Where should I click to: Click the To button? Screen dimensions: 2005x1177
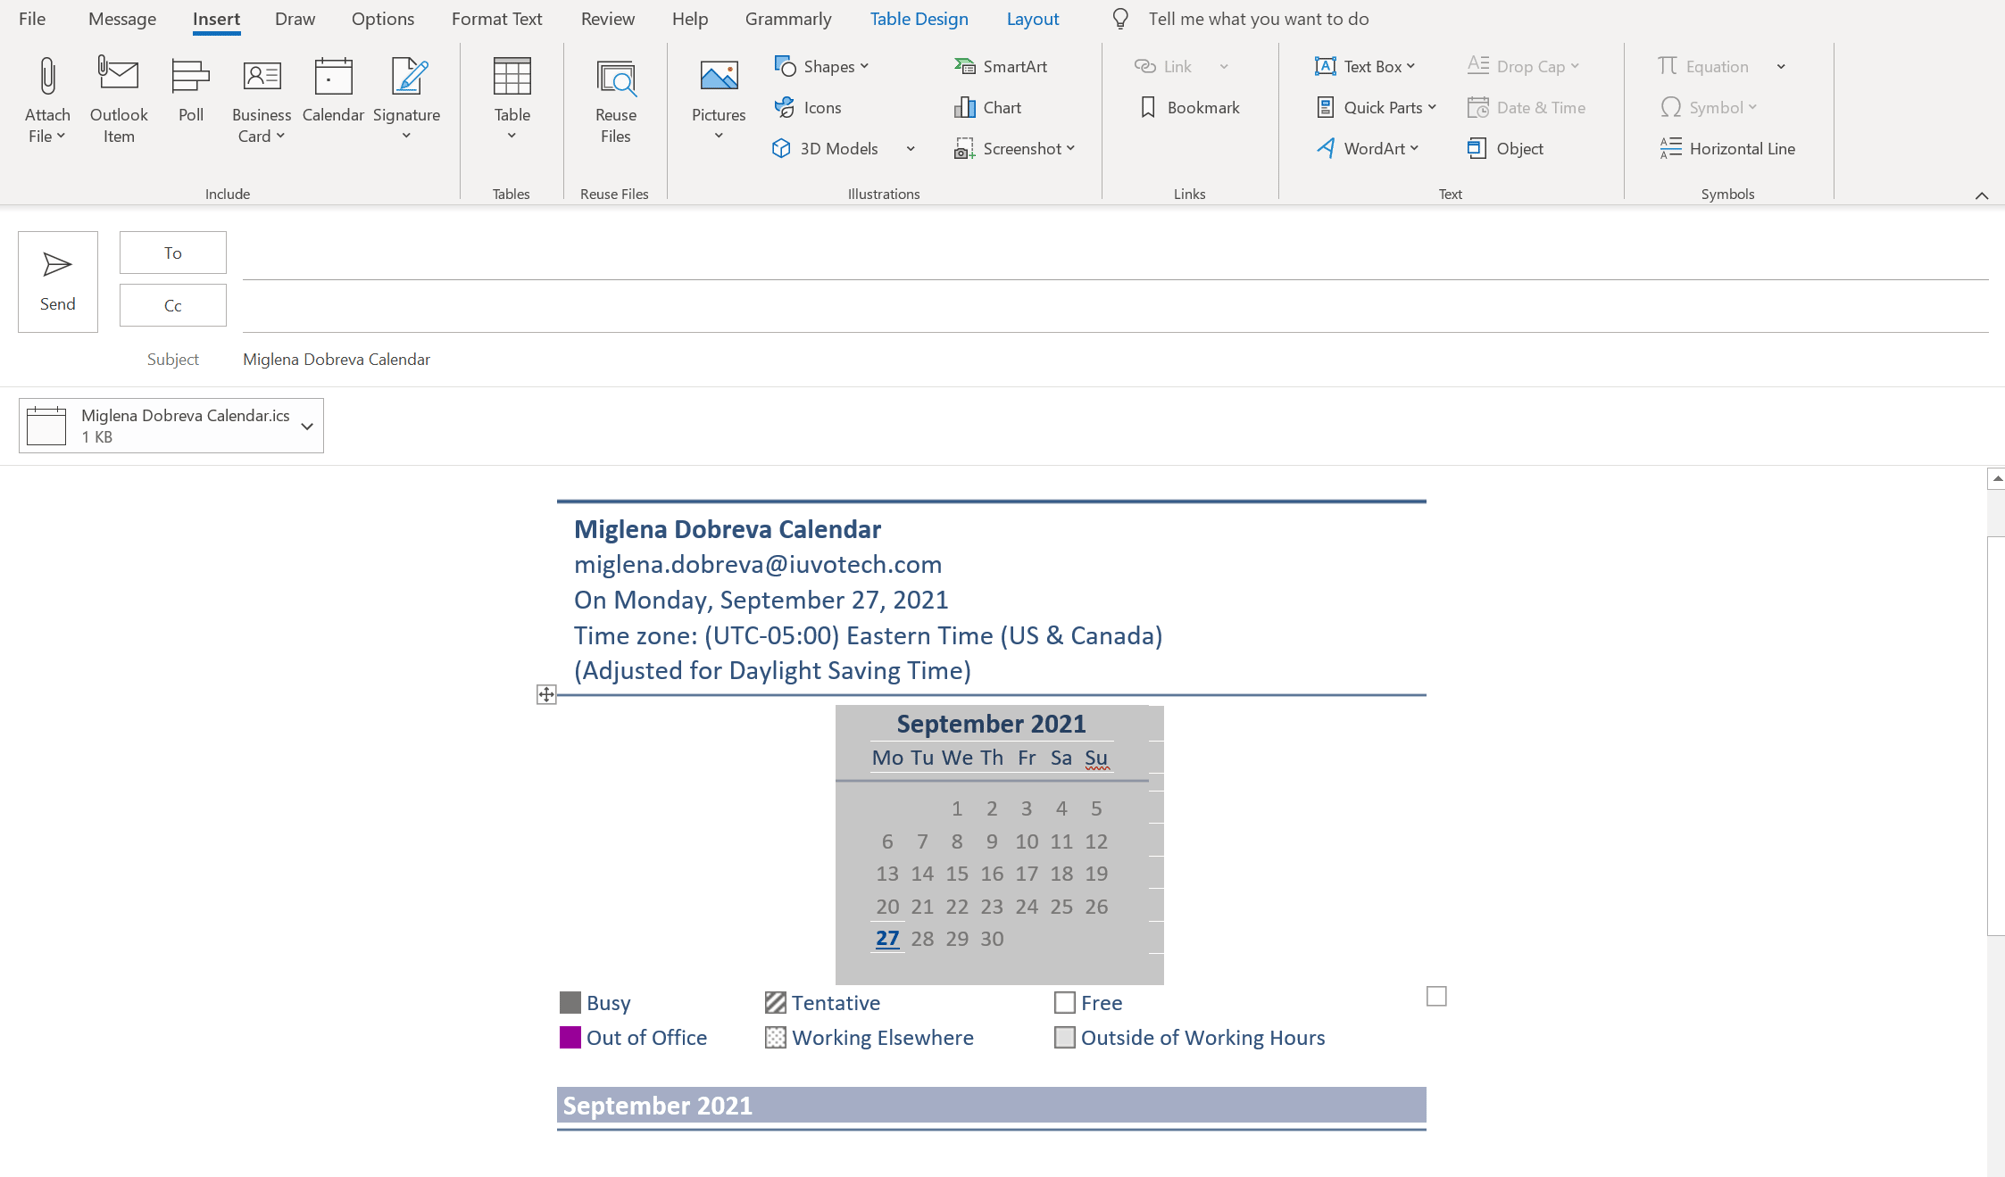click(x=172, y=252)
